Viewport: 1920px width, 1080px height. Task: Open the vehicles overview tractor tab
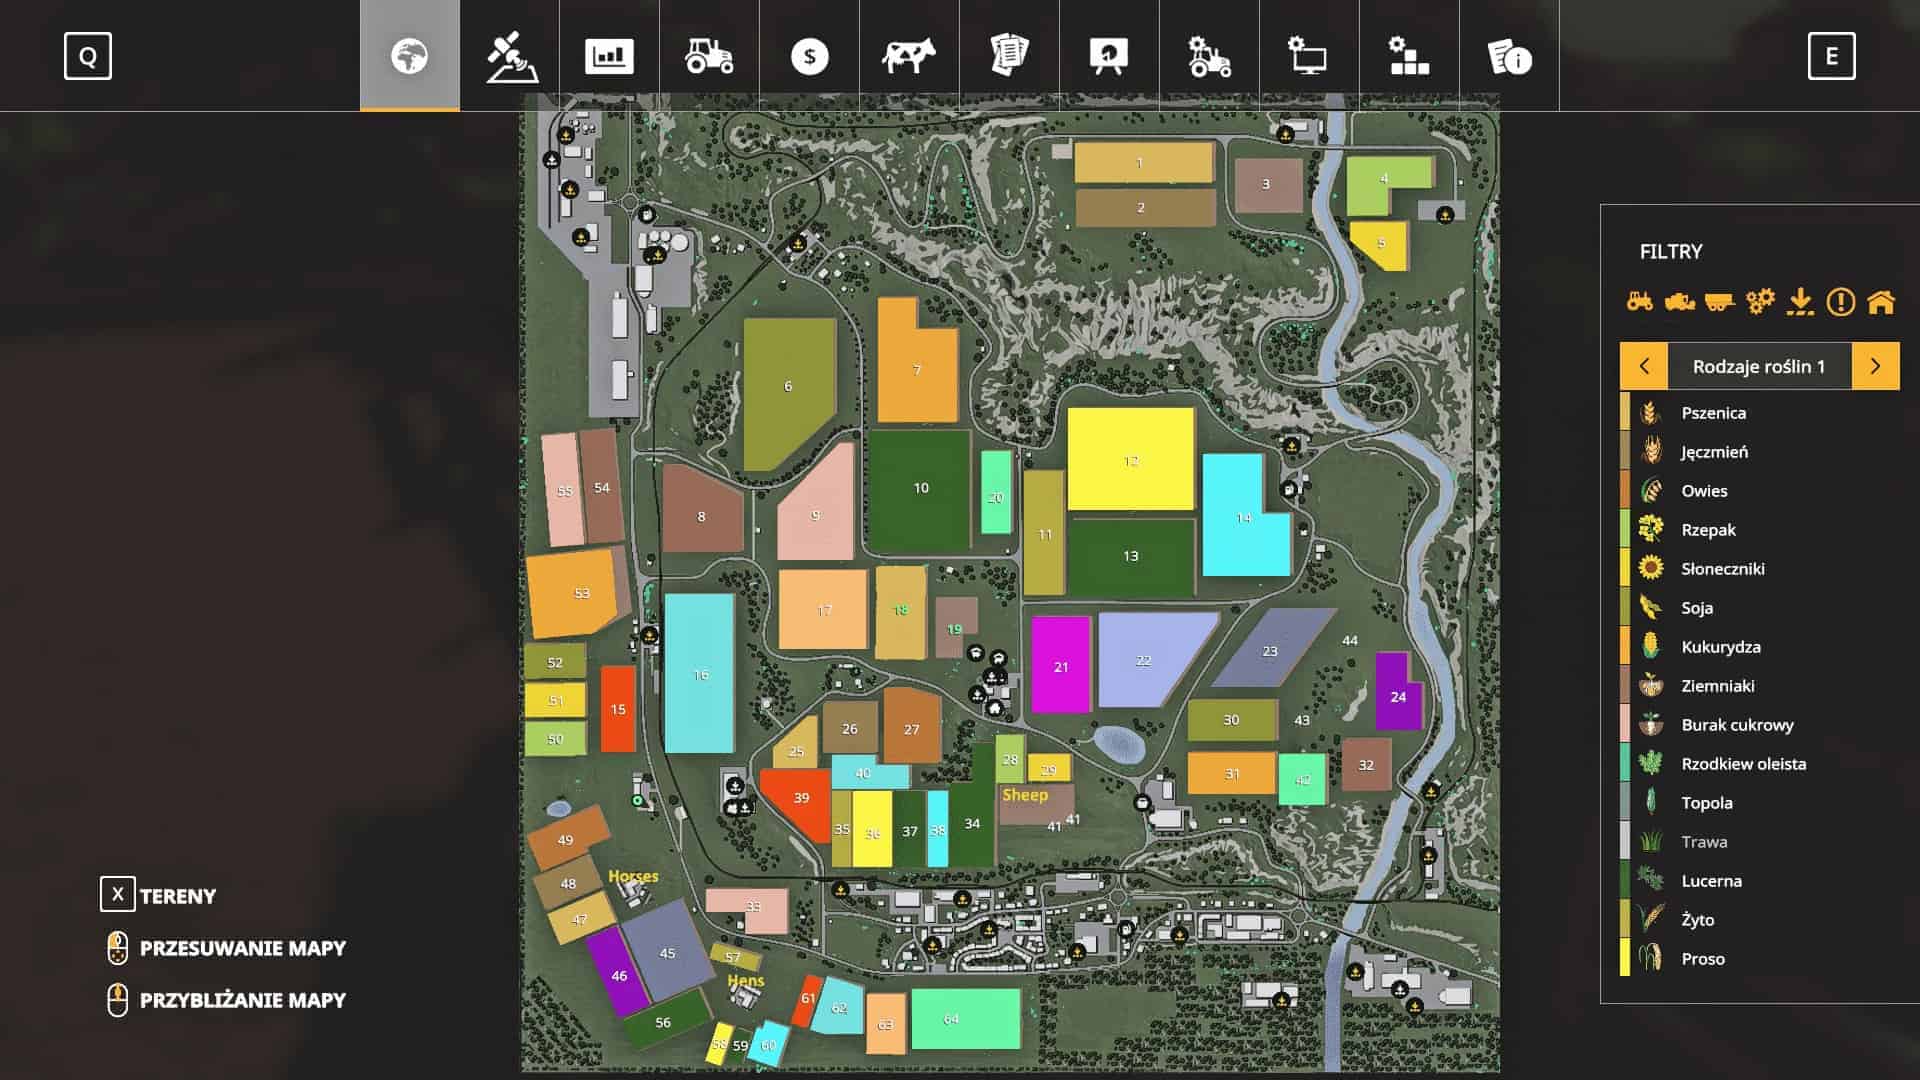pos(709,56)
